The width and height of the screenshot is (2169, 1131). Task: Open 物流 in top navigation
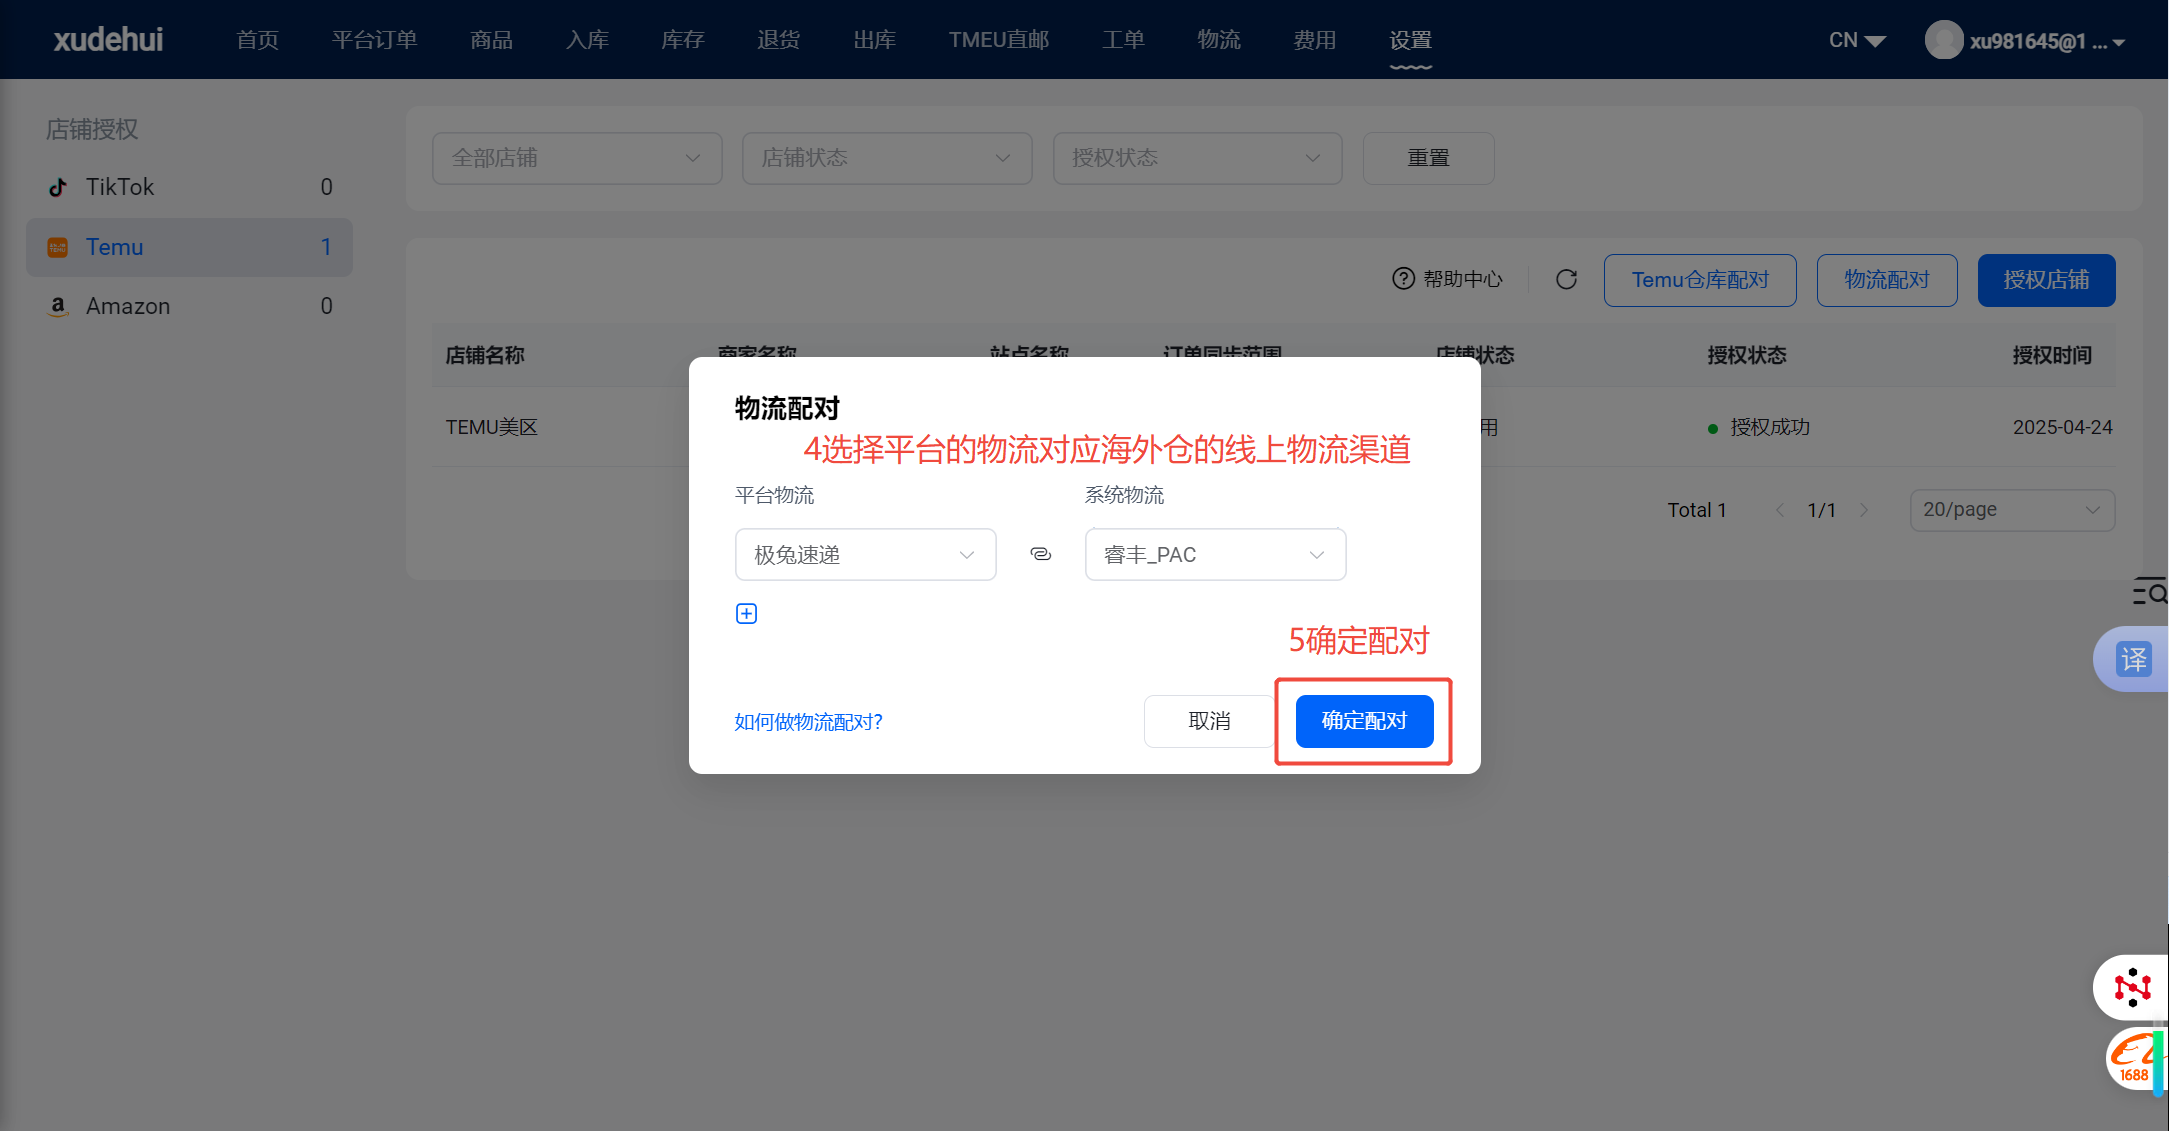point(1219,40)
